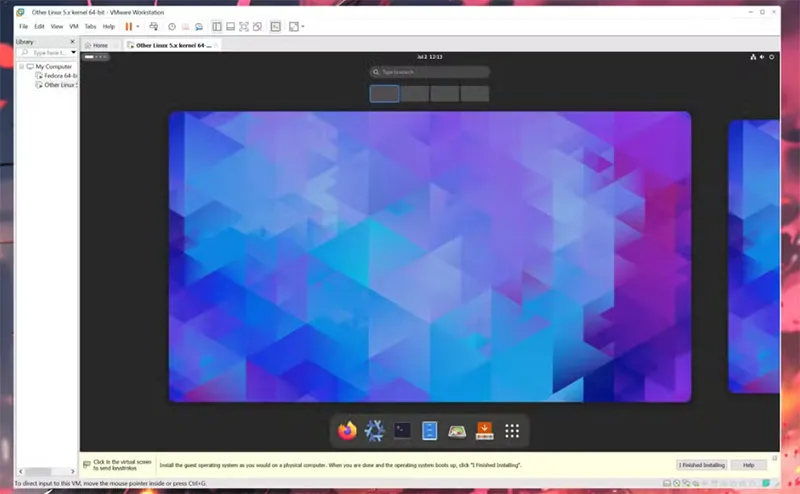This screenshot has width=800, height=494.
Task: Click the stretch guest display icon
Action: 294,27
